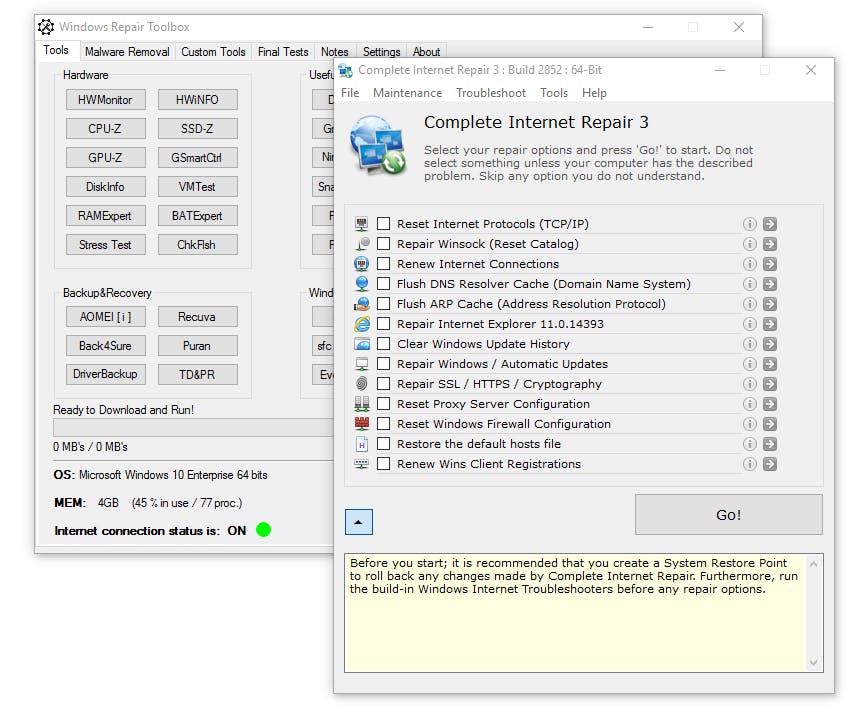
Task: Click run arrow for Reset Internet Protocols (TCP/IP)
Action: 770,224
